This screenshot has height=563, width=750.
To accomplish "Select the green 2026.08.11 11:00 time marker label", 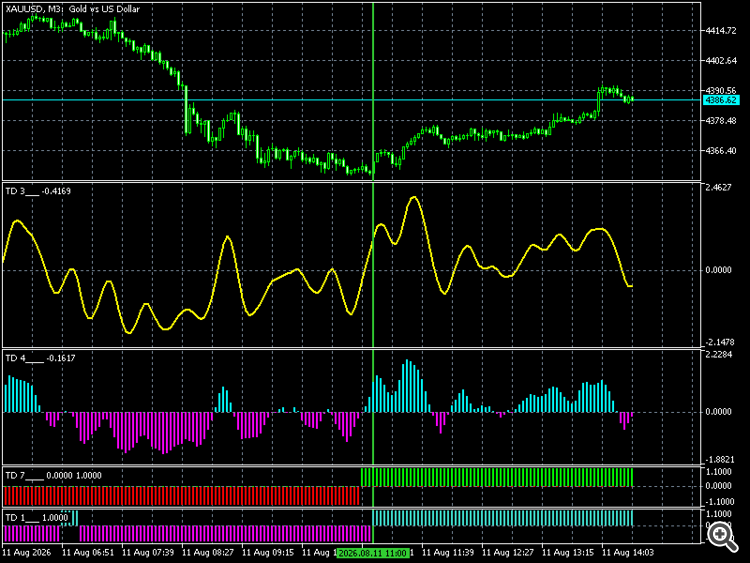I will coord(373,553).
